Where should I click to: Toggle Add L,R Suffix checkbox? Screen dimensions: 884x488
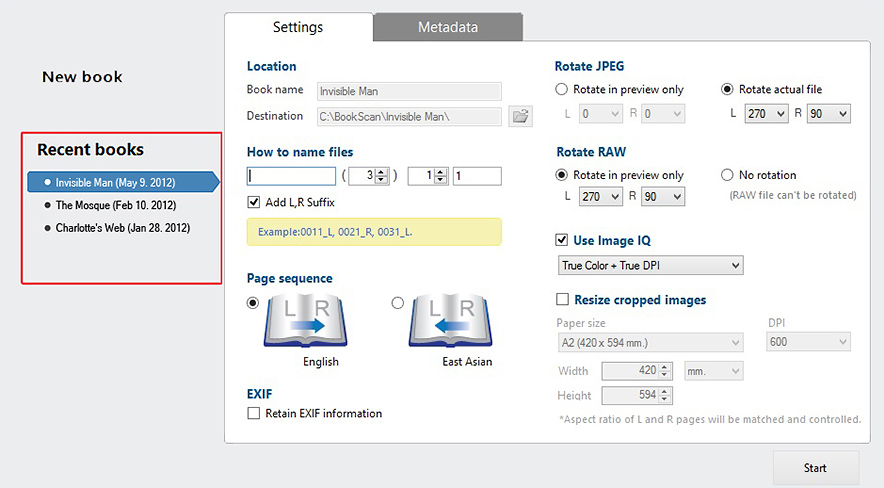[254, 202]
